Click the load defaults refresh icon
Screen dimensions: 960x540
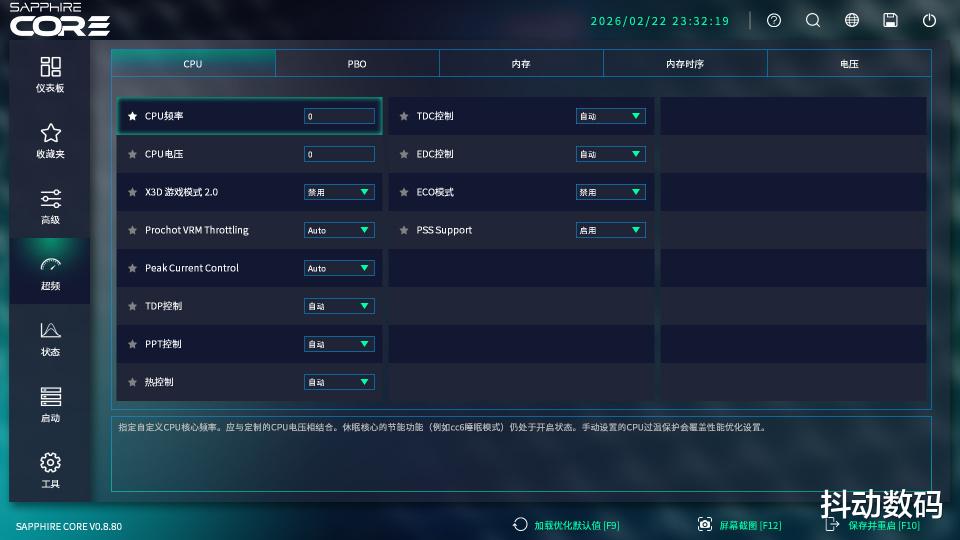coord(520,525)
